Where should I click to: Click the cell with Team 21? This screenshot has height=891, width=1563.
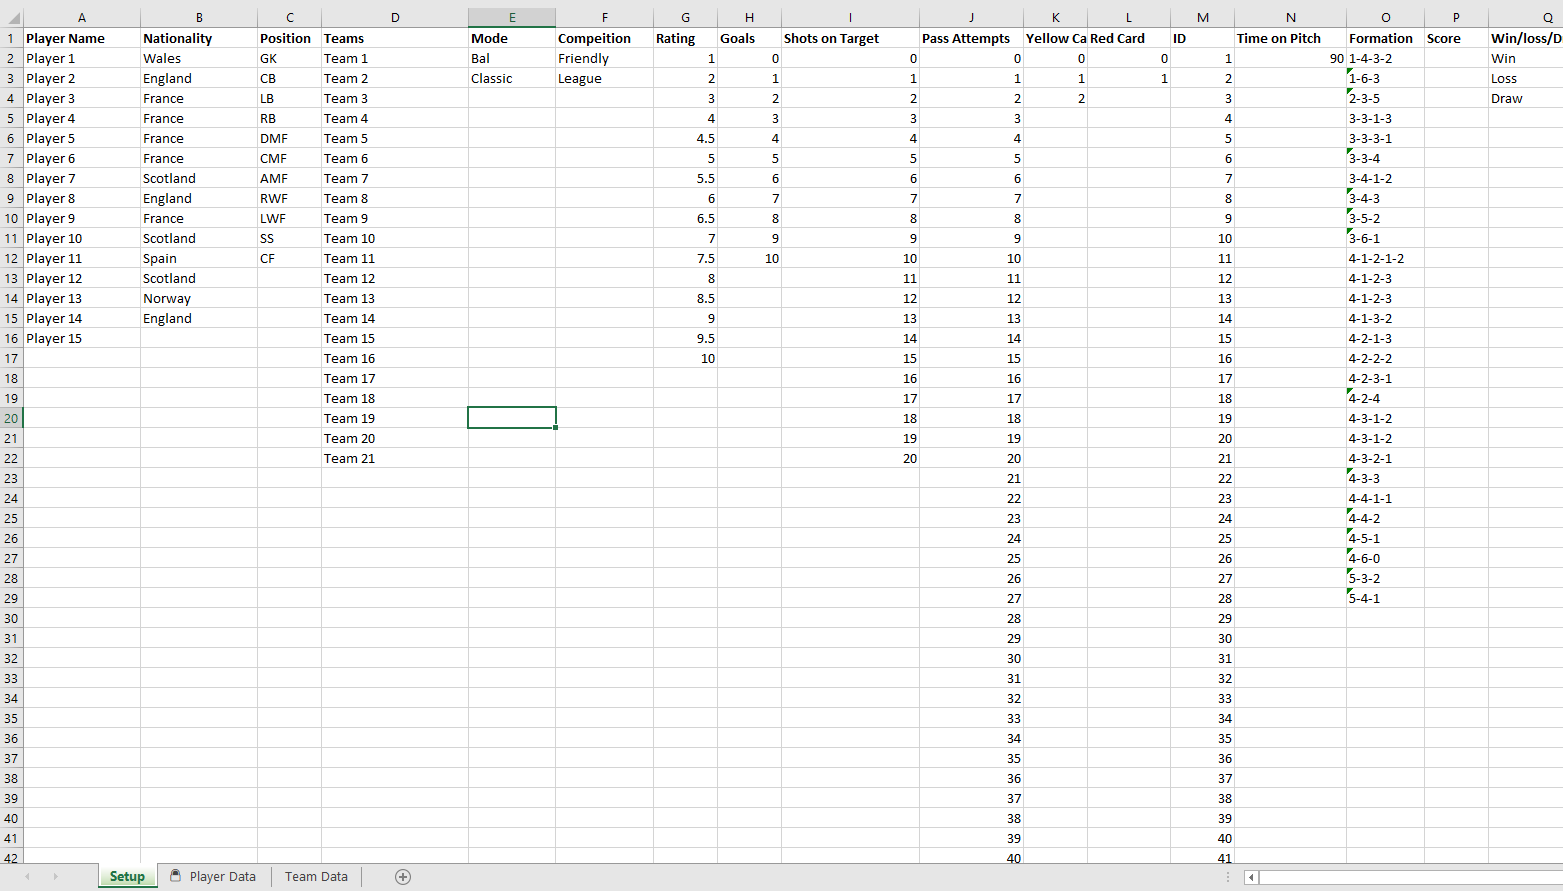click(395, 458)
